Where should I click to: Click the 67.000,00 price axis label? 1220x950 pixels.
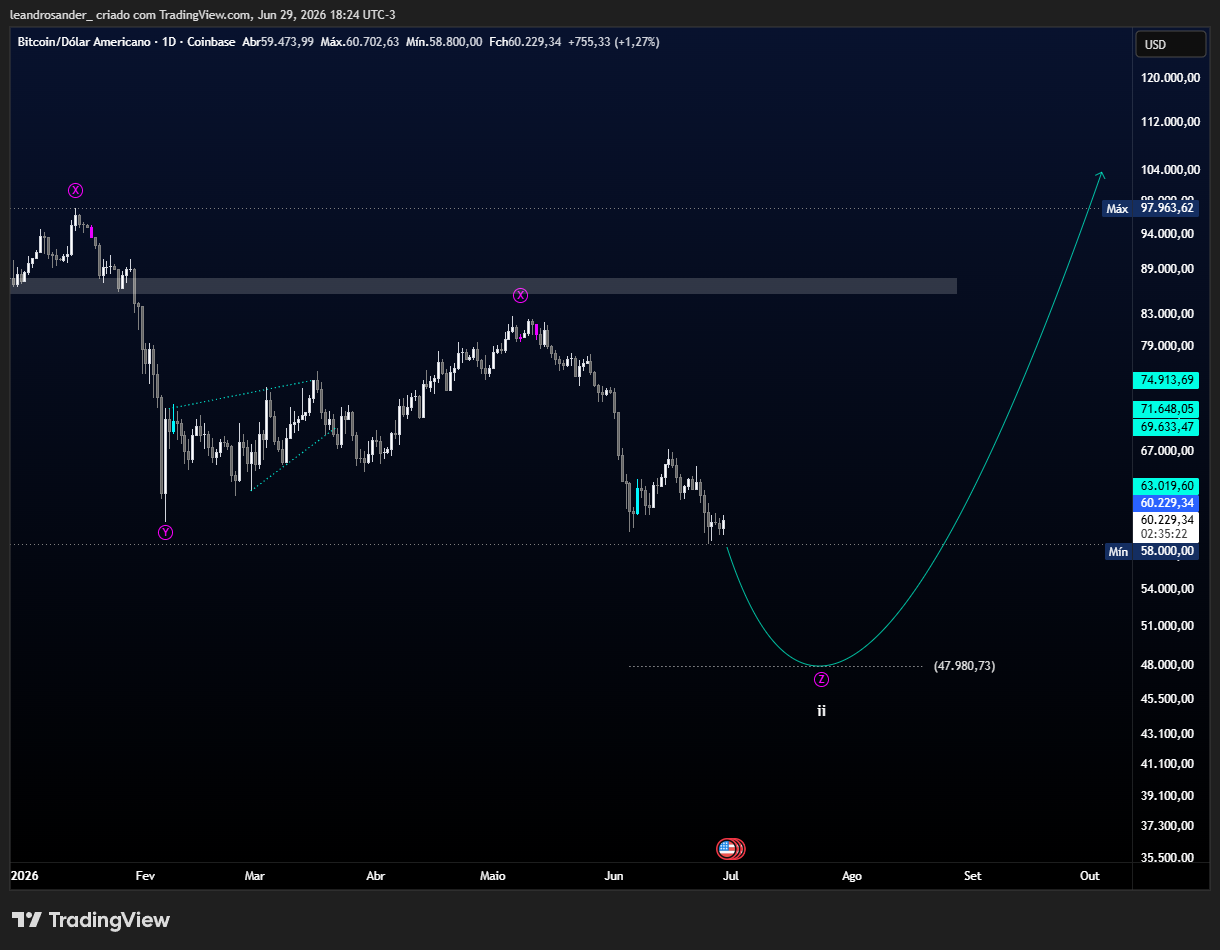click(x=1169, y=451)
